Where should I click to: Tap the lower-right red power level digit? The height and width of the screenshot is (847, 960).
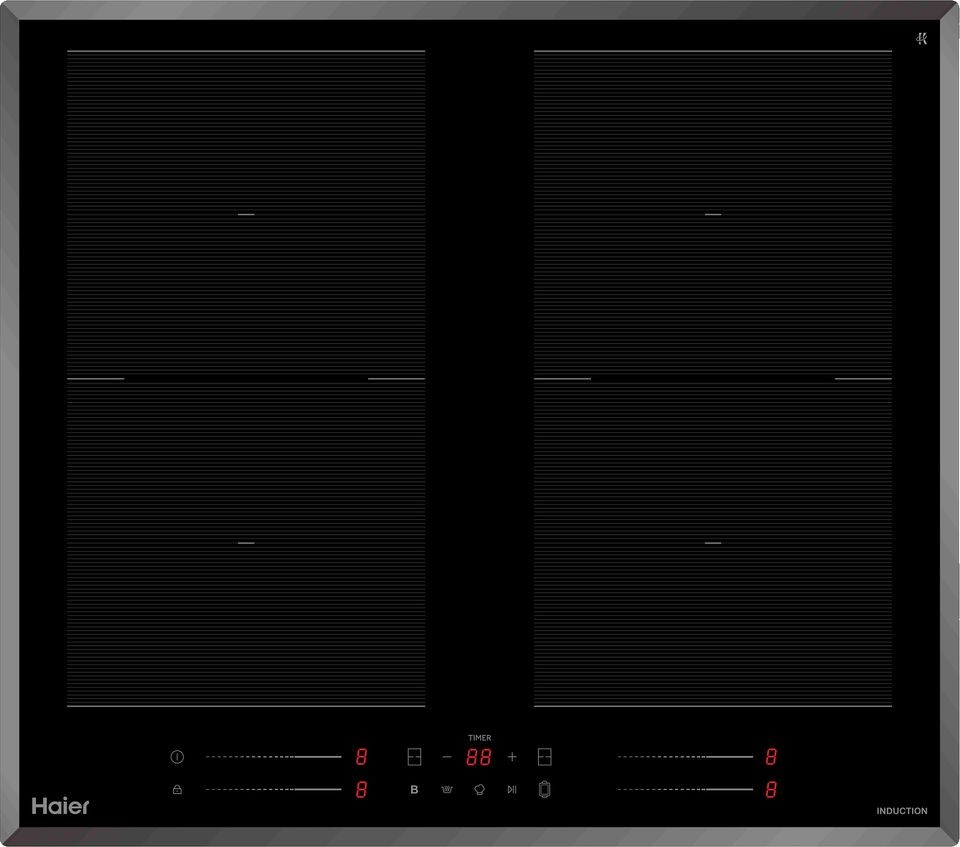click(771, 789)
